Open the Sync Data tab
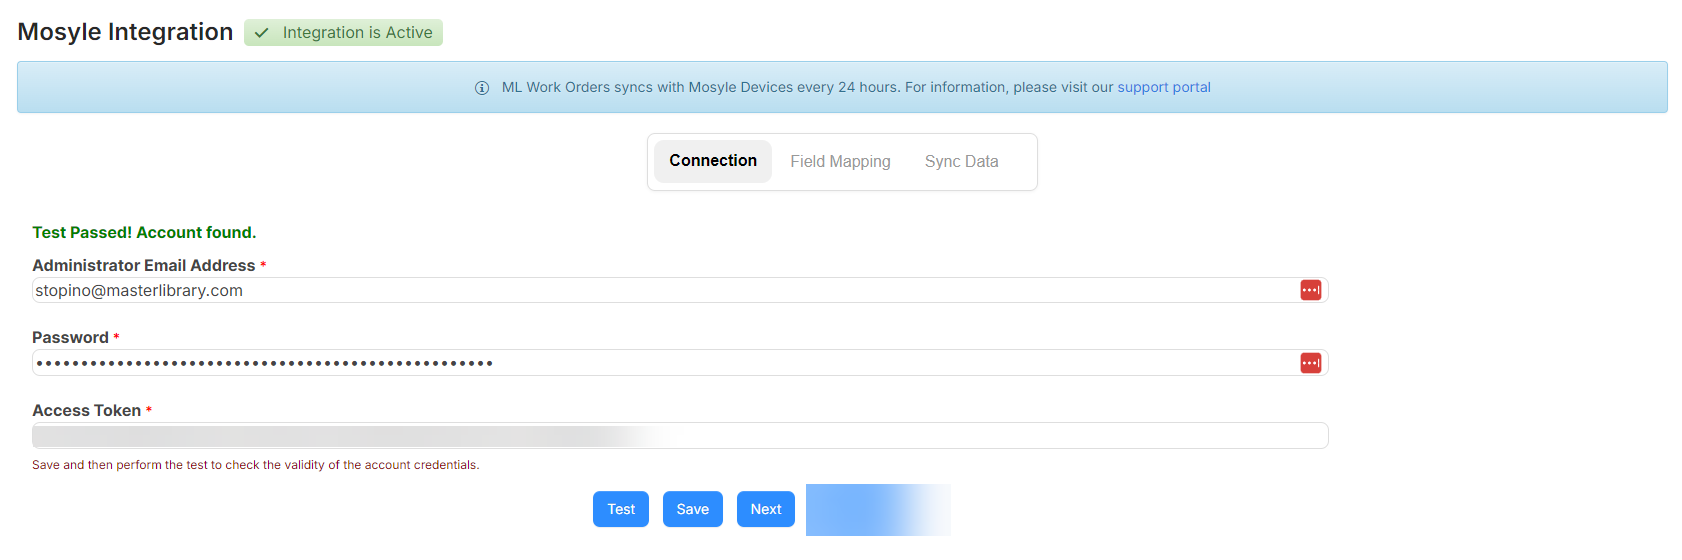The height and width of the screenshot is (560, 1682). tap(961, 162)
